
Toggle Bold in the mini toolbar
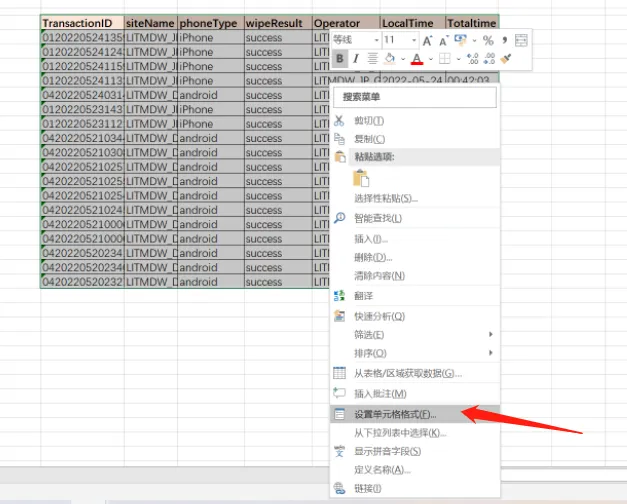point(339,59)
